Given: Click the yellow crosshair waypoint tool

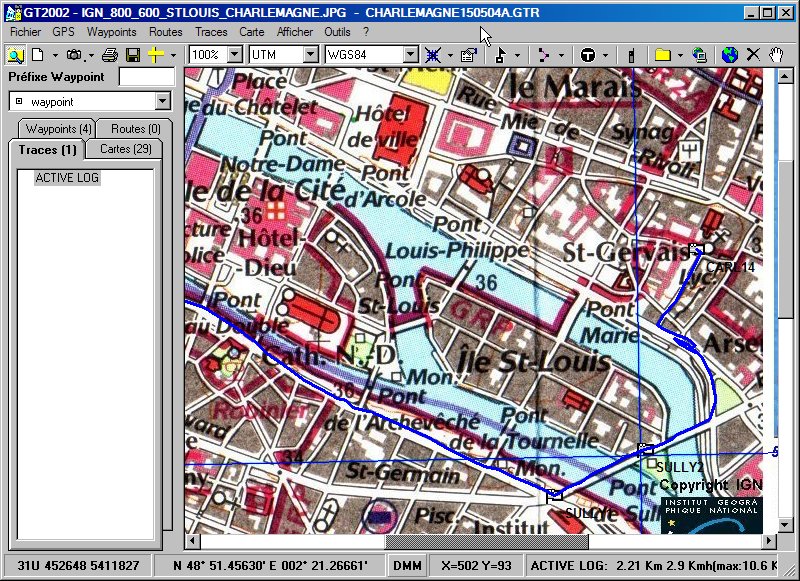Looking at the screenshot, I should click(x=155, y=55).
